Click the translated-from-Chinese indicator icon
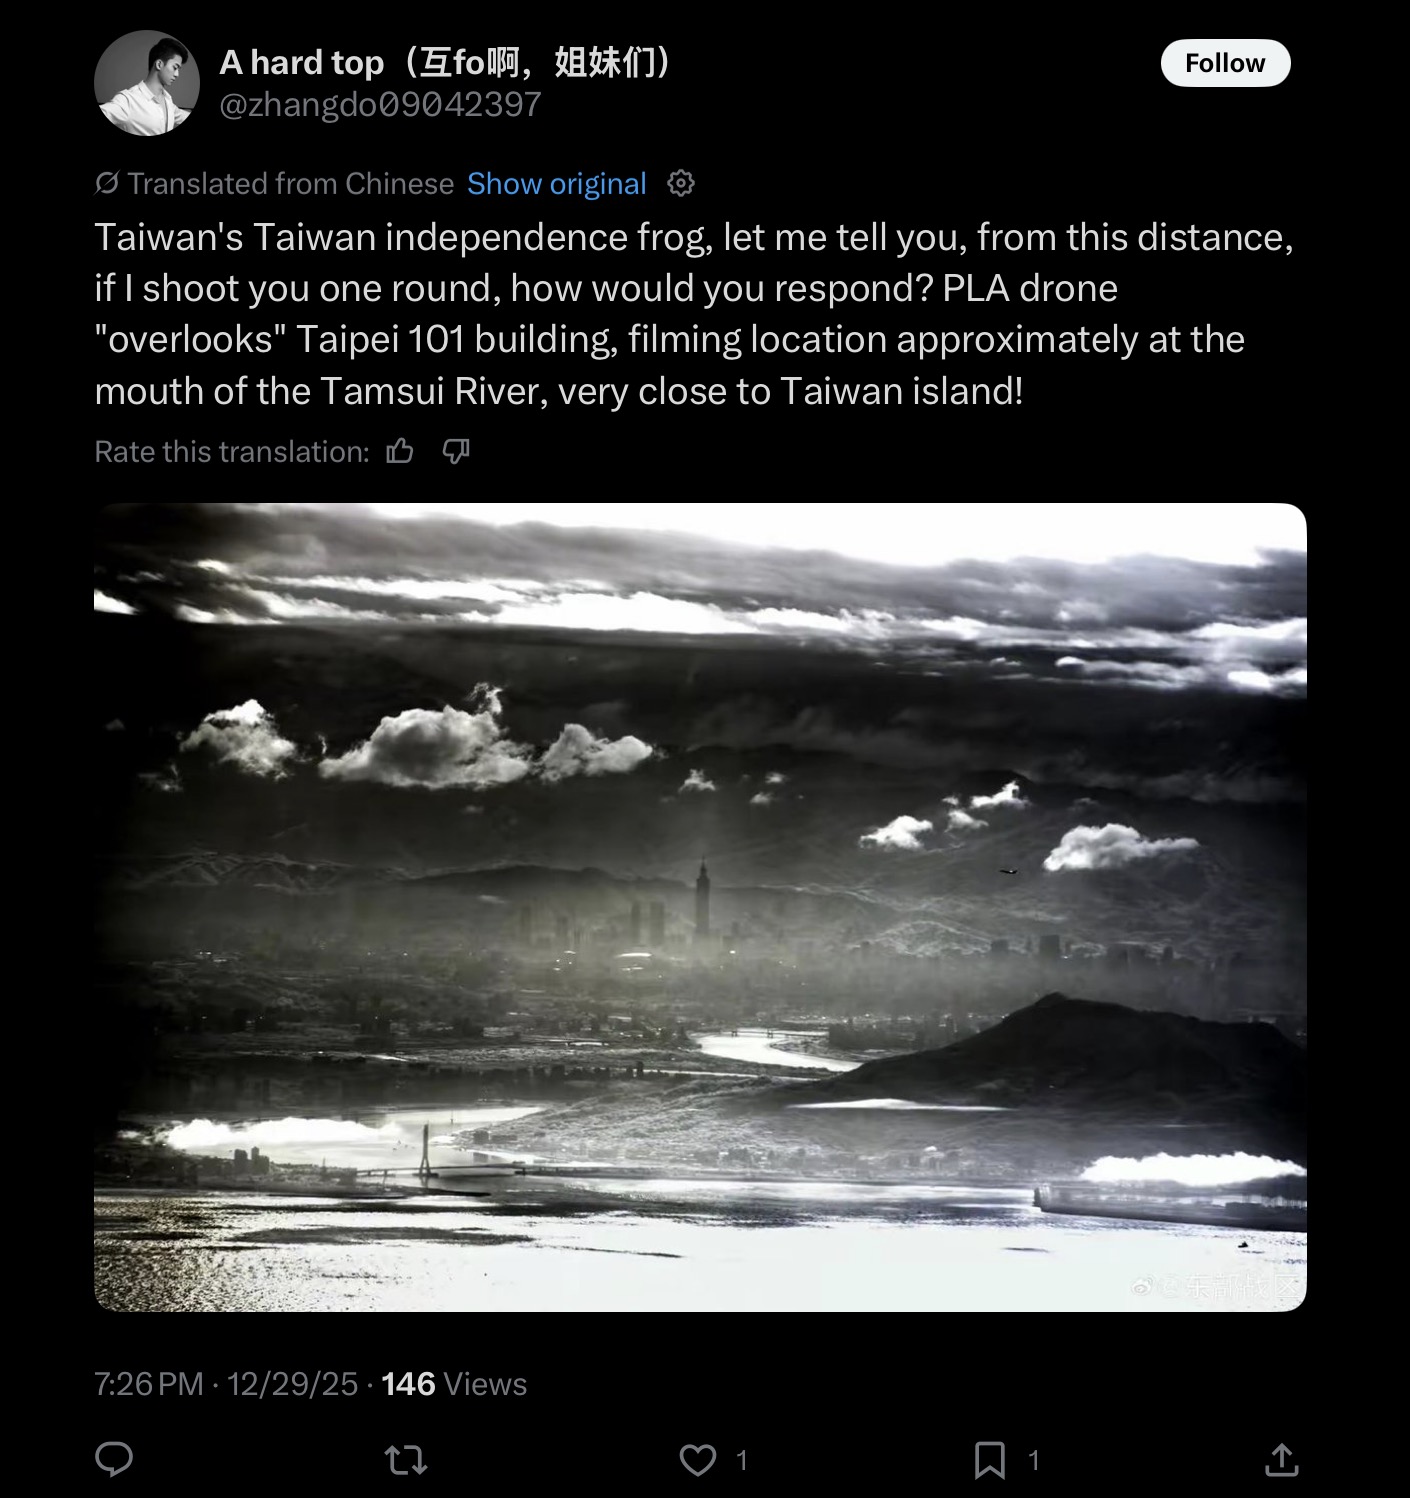Viewport: 1410px width, 1498px height. (x=106, y=183)
